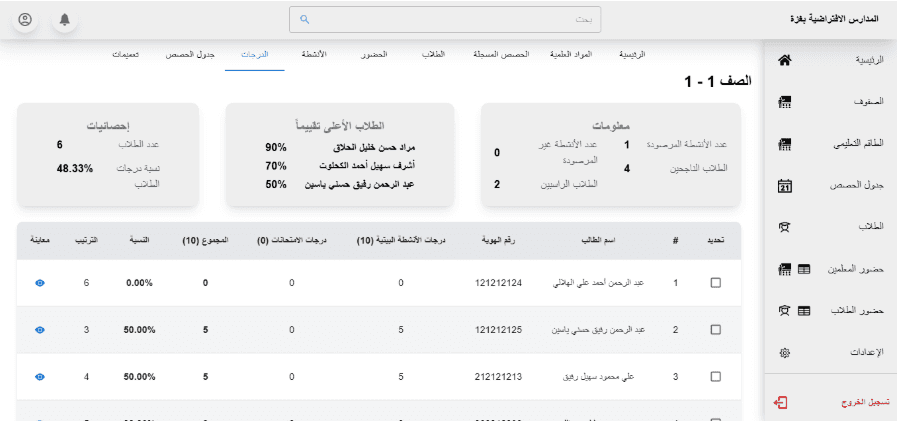
Task: Click the 48.33% statistics value
Action: (x=75, y=169)
